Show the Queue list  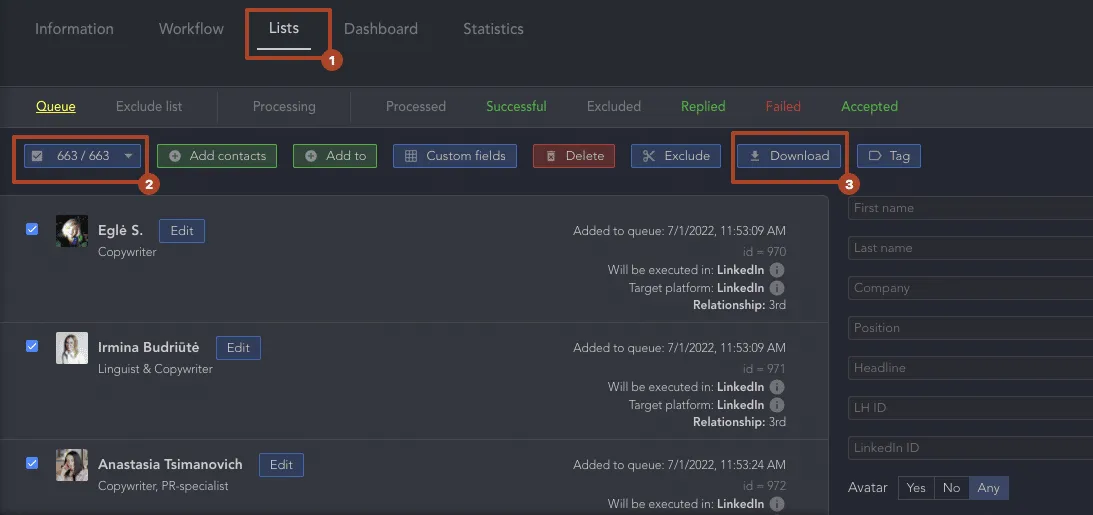(56, 107)
